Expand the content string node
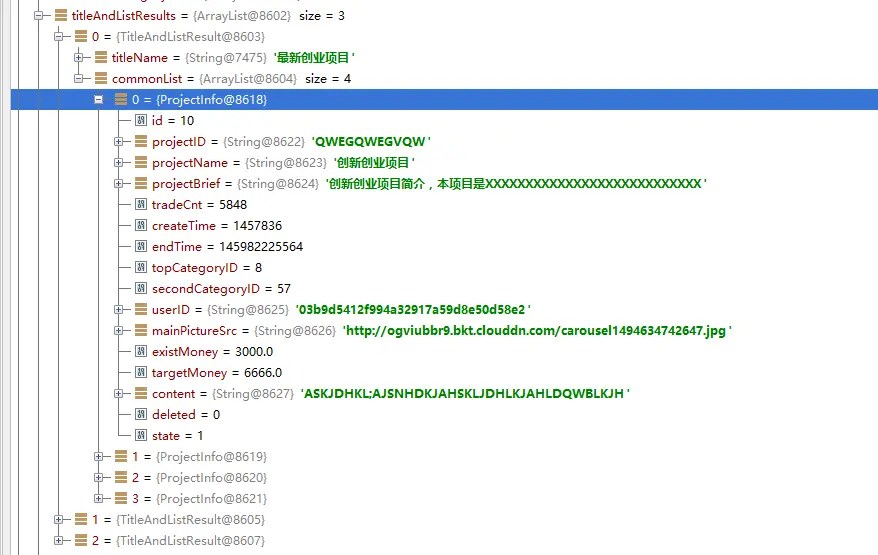Screen dimensions: 878x555 [x=119, y=394]
